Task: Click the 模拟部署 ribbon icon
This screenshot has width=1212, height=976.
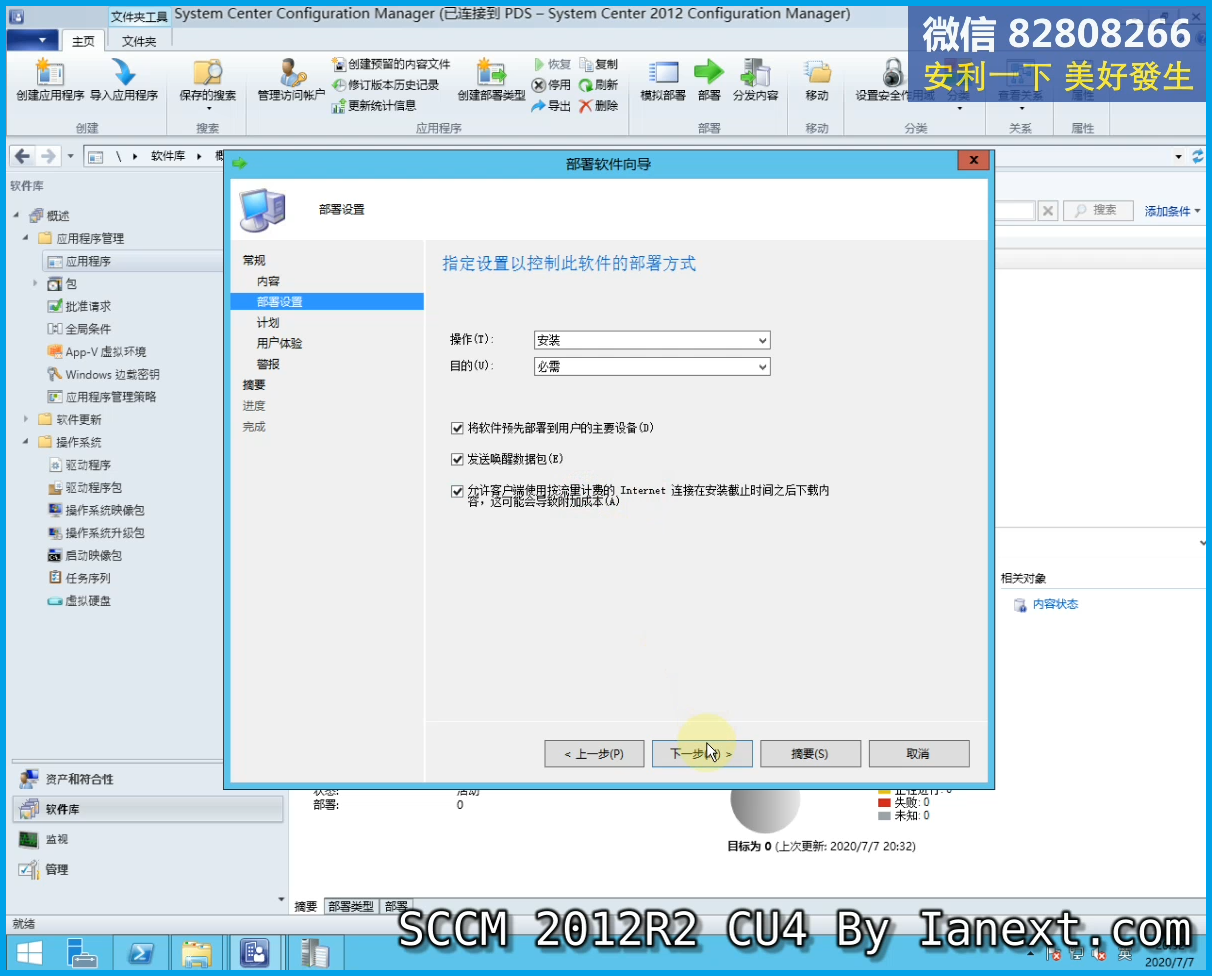Action: (663, 80)
